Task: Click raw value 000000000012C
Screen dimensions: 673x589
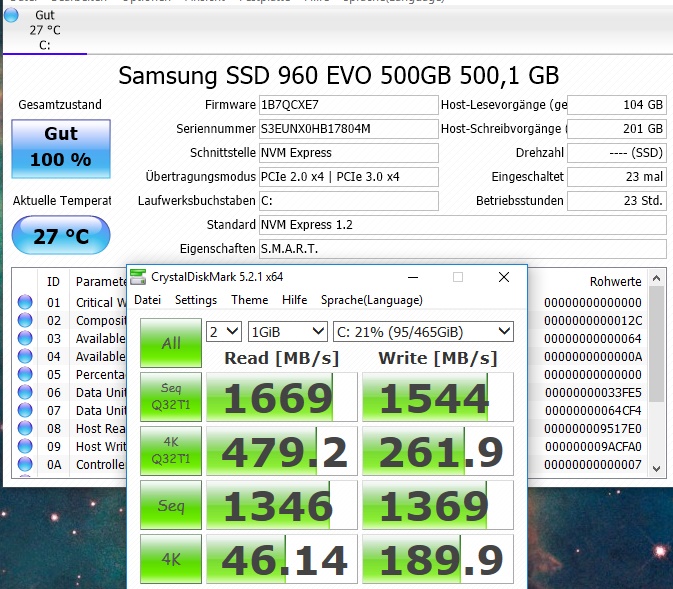Action: pos(593,321)
